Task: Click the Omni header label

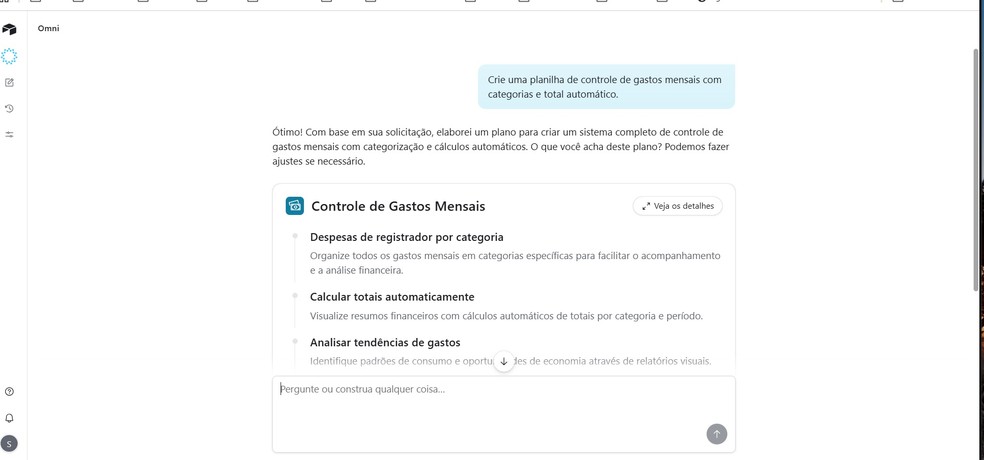Action: pyautogui.click(x=48, y=28)
